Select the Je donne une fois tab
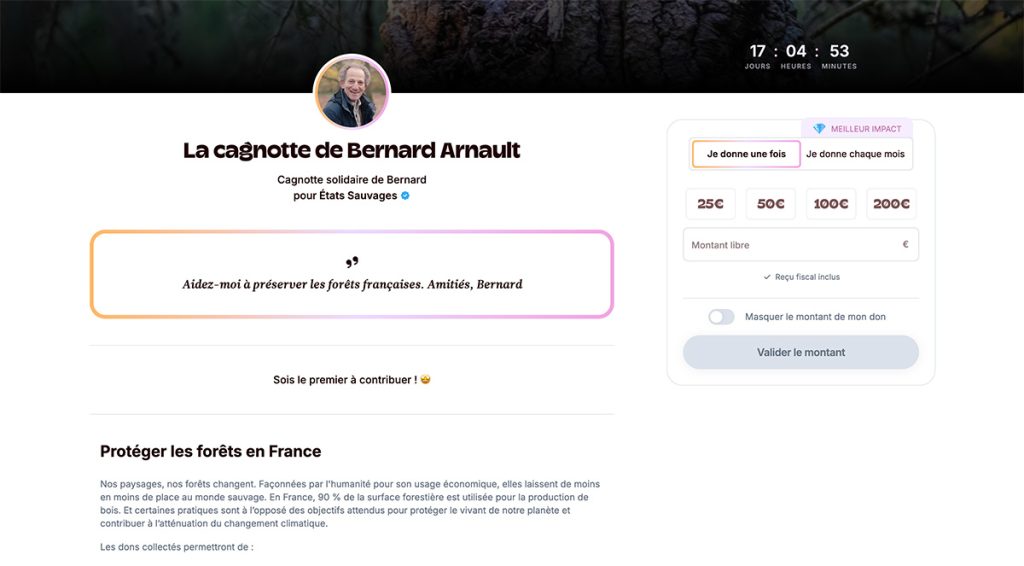This screenshot has height=566, width=1024. (746, 154)
